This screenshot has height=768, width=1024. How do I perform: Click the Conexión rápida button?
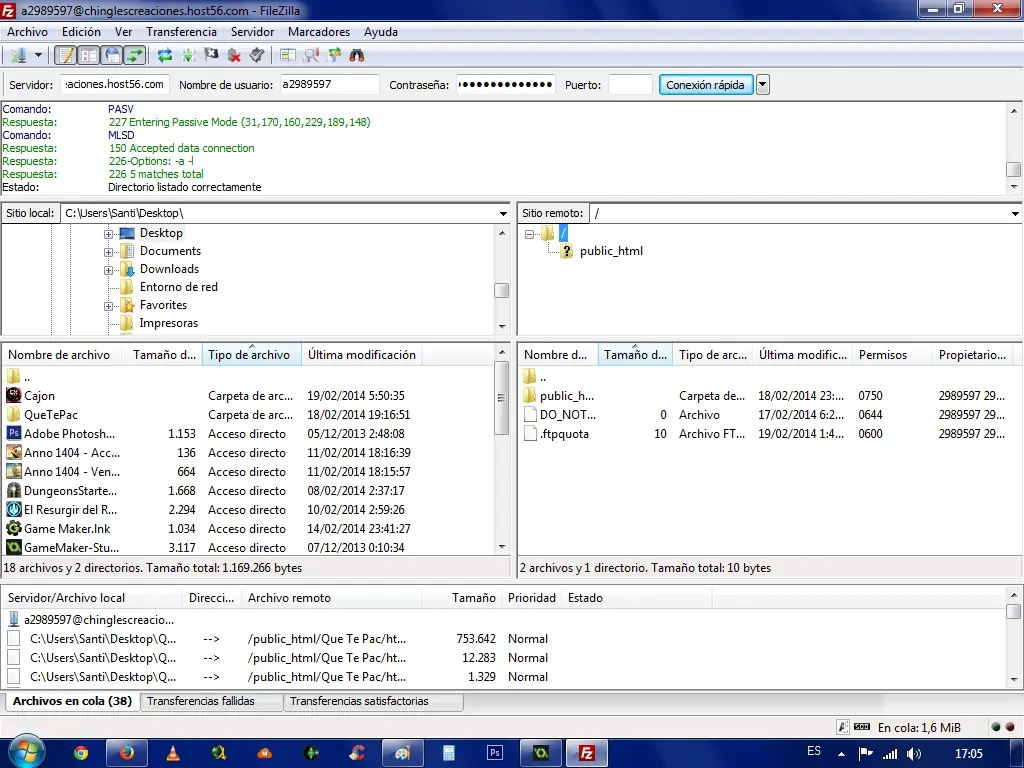point(705,84)
